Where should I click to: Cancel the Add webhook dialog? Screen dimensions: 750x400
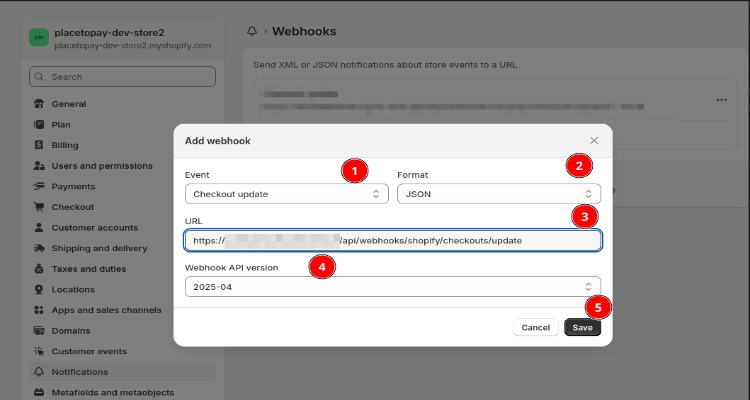pyautogui.click(x=535, y=327)
